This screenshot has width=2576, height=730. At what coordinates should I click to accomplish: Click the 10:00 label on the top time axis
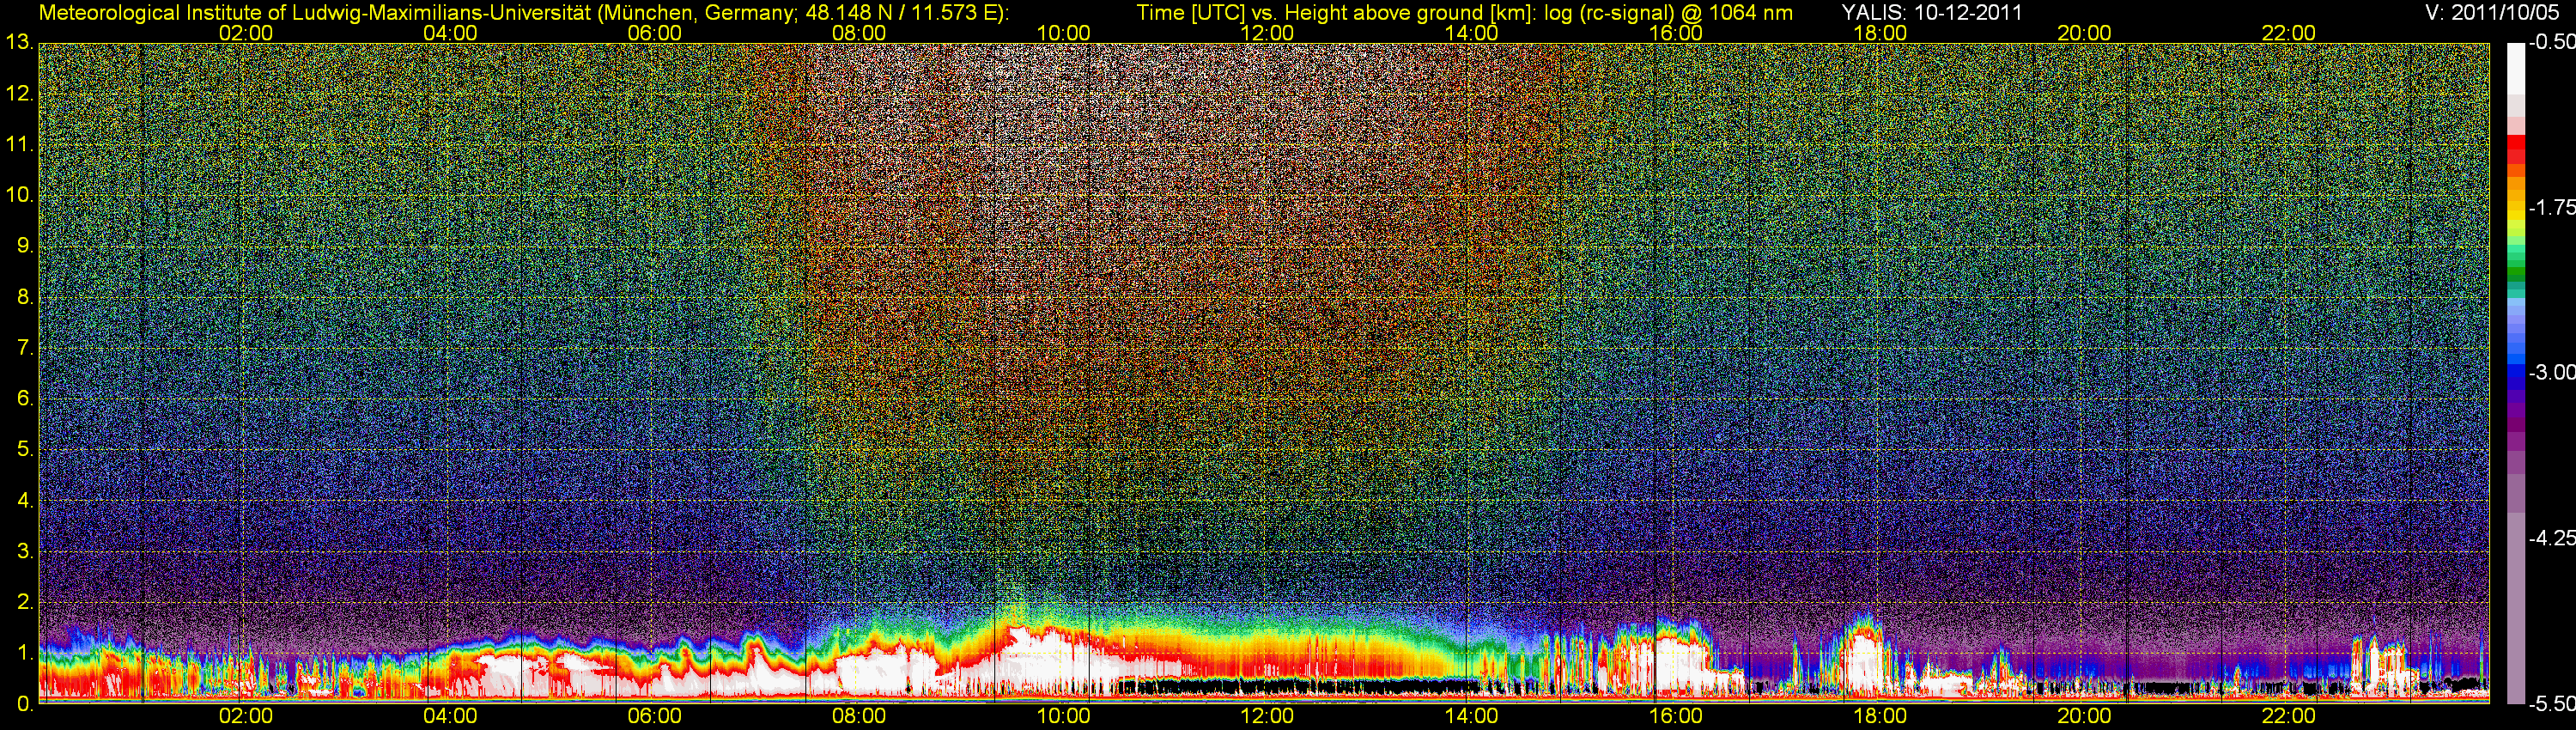click(1063, 33)
